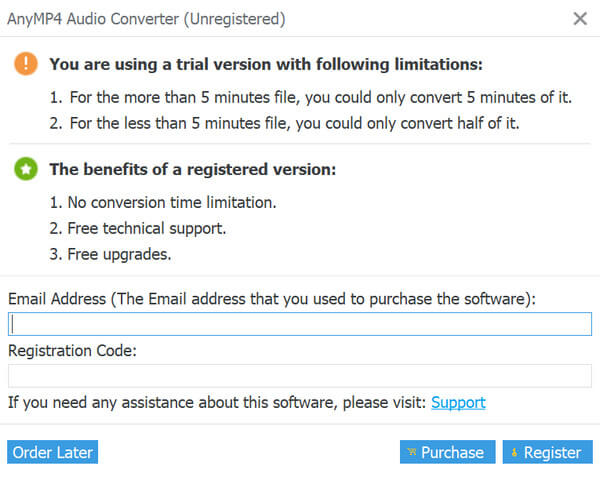Image resolution: width=600 pixels, height=481 pixels.
Task: Focus the Email Address input field
Action: tap(300, 324)
